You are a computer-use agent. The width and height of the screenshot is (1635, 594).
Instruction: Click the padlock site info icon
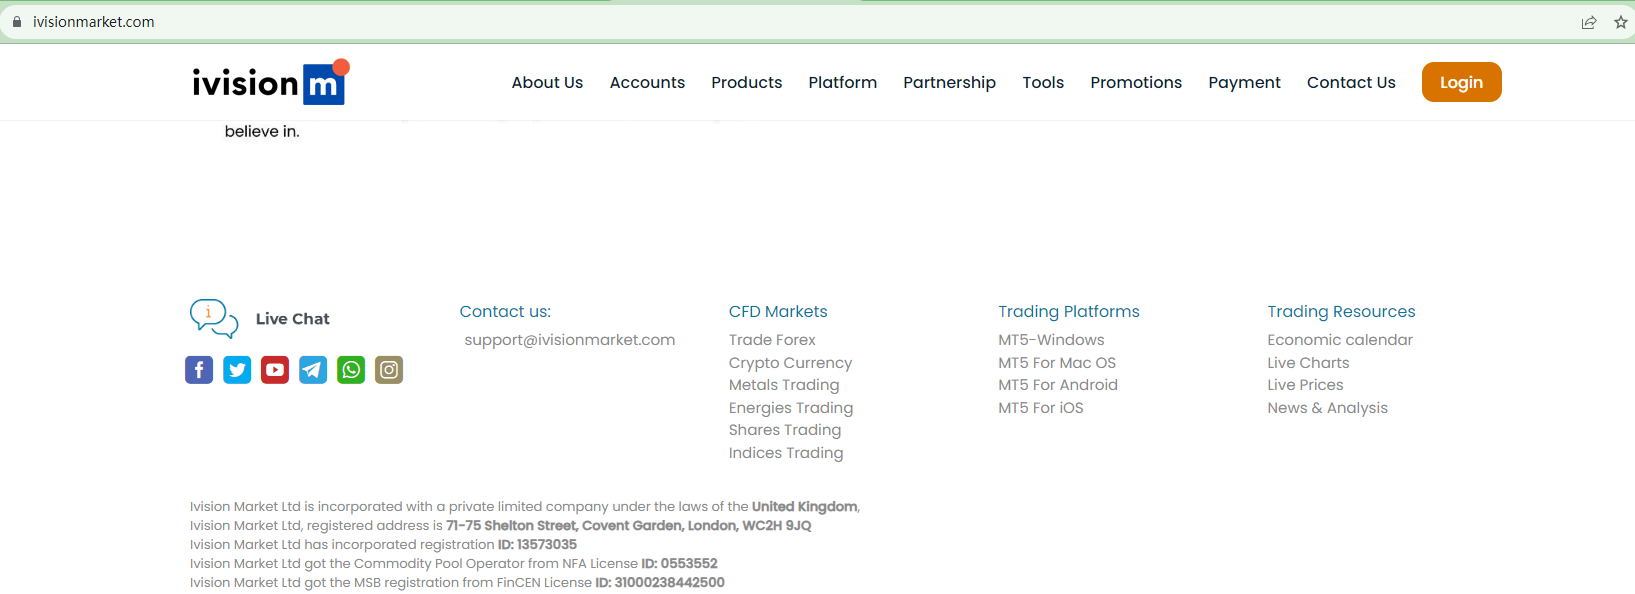(x=17, y=22)
